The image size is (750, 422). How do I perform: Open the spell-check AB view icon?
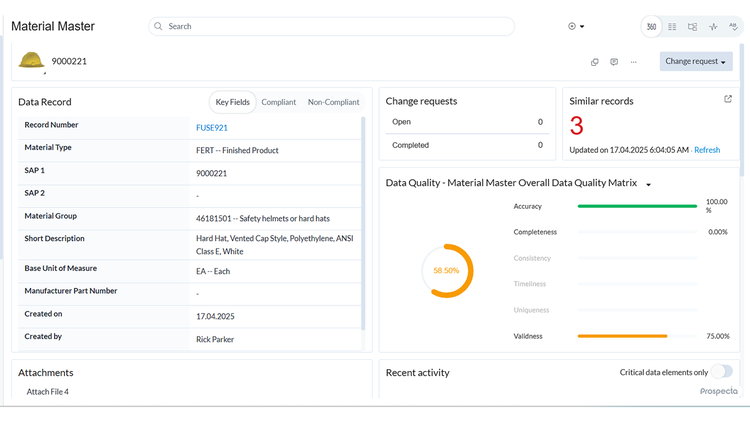pyautogui.click(x=733, y=27)
